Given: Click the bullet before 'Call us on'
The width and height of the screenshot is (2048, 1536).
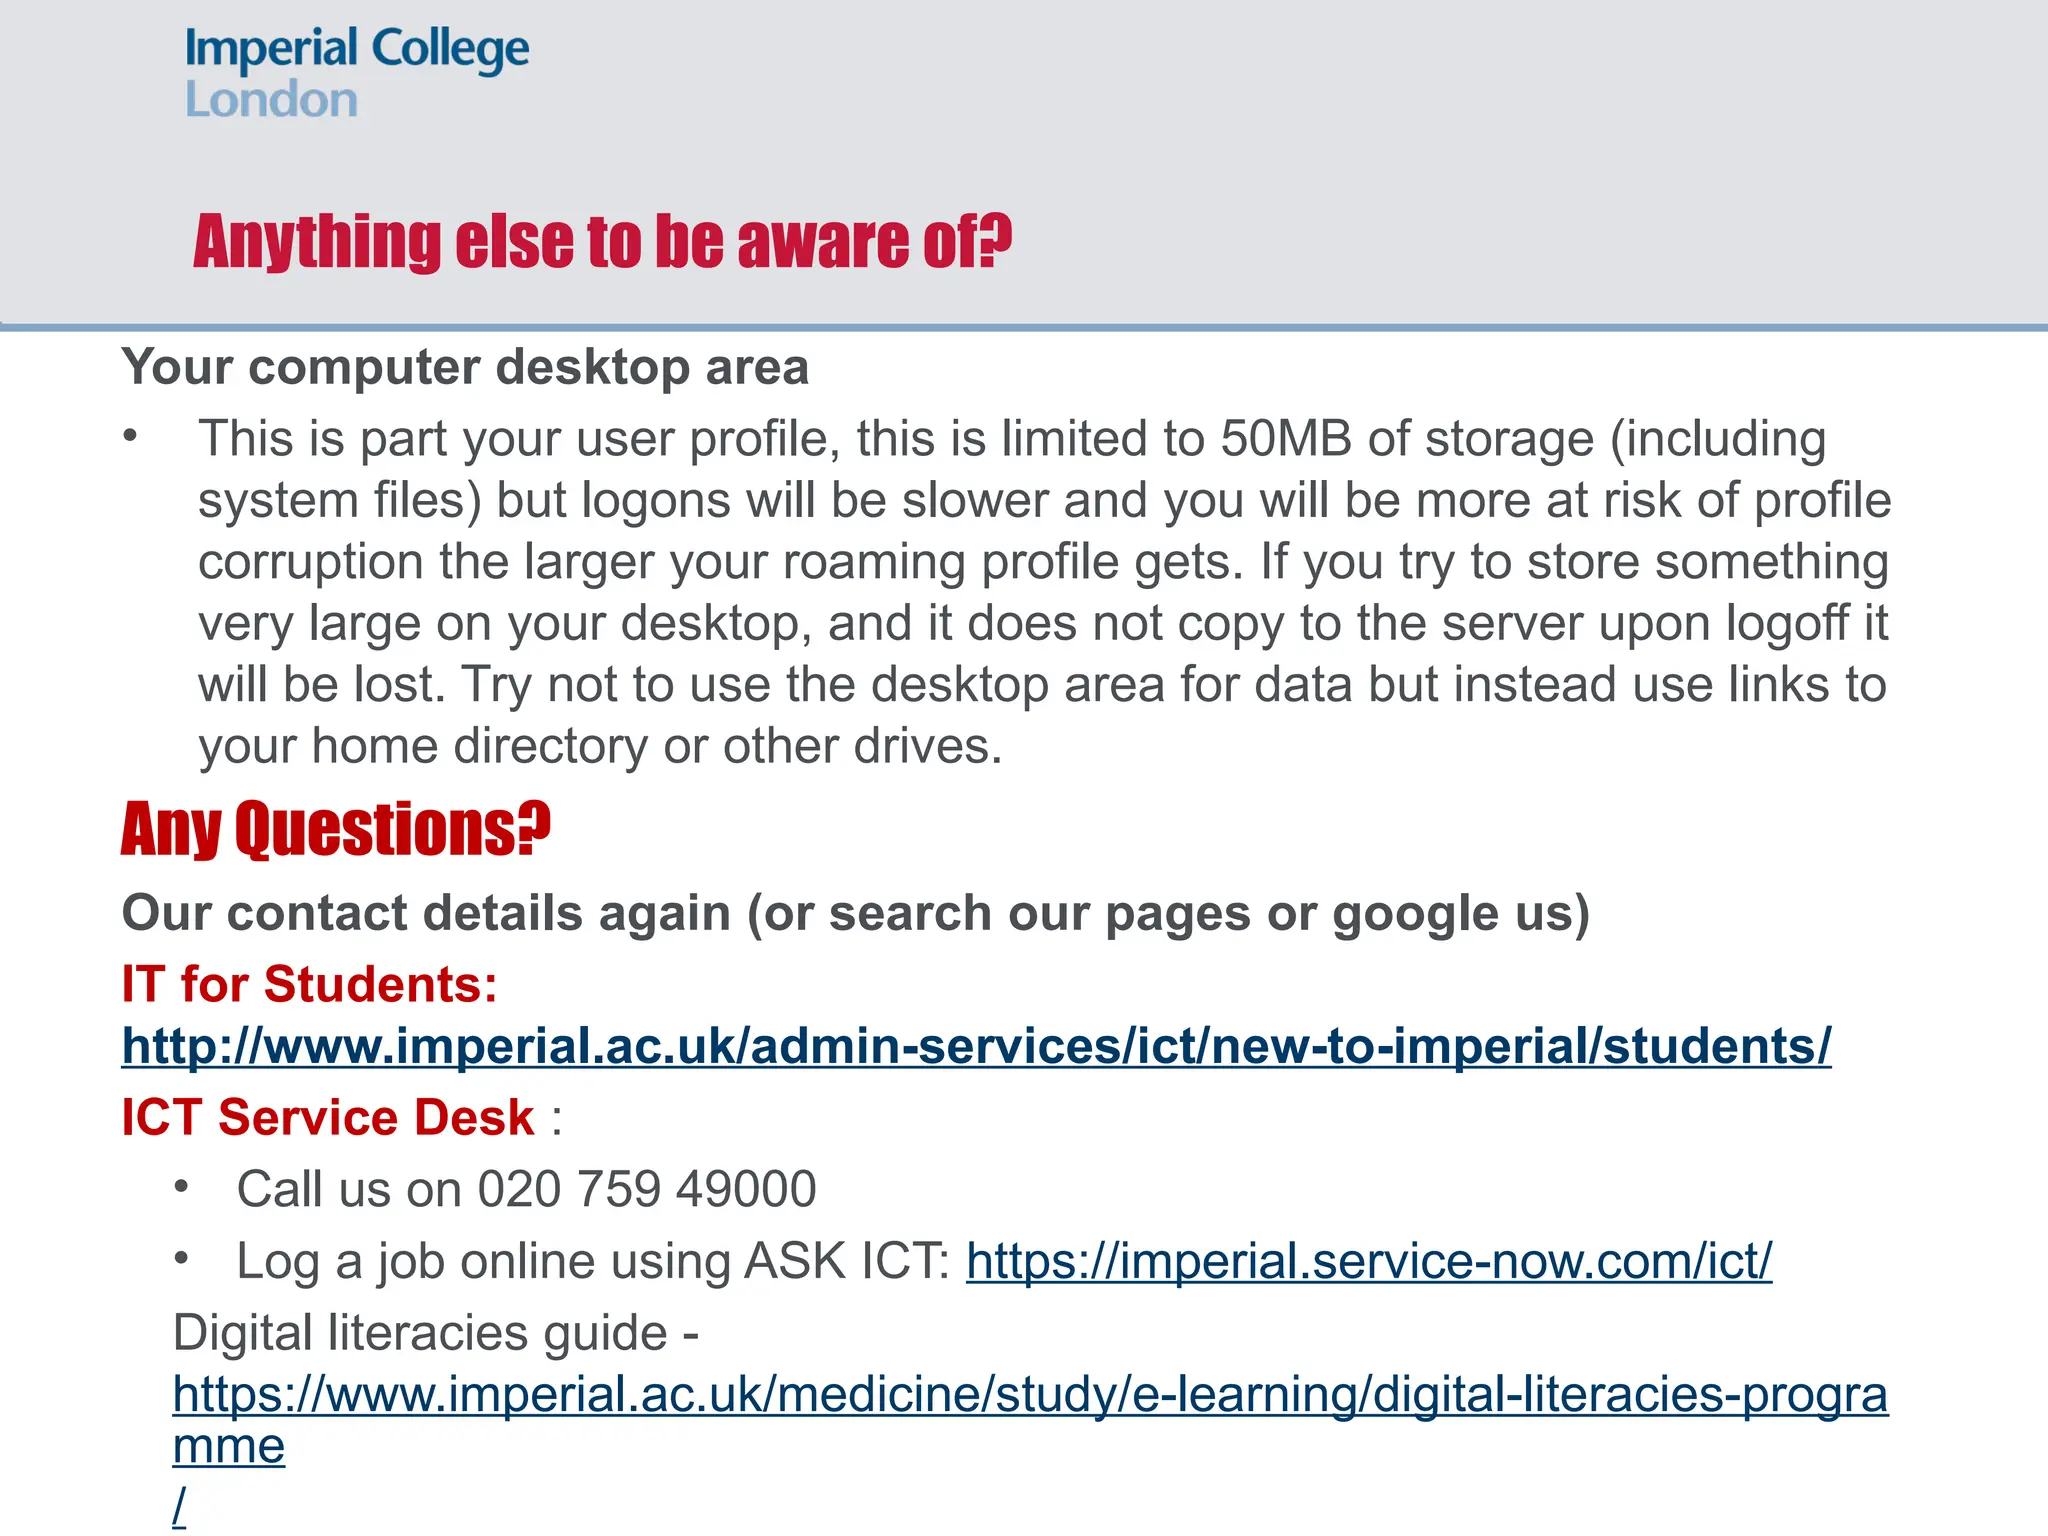Looking at the screenshot, I should [x=181, y=1187].
